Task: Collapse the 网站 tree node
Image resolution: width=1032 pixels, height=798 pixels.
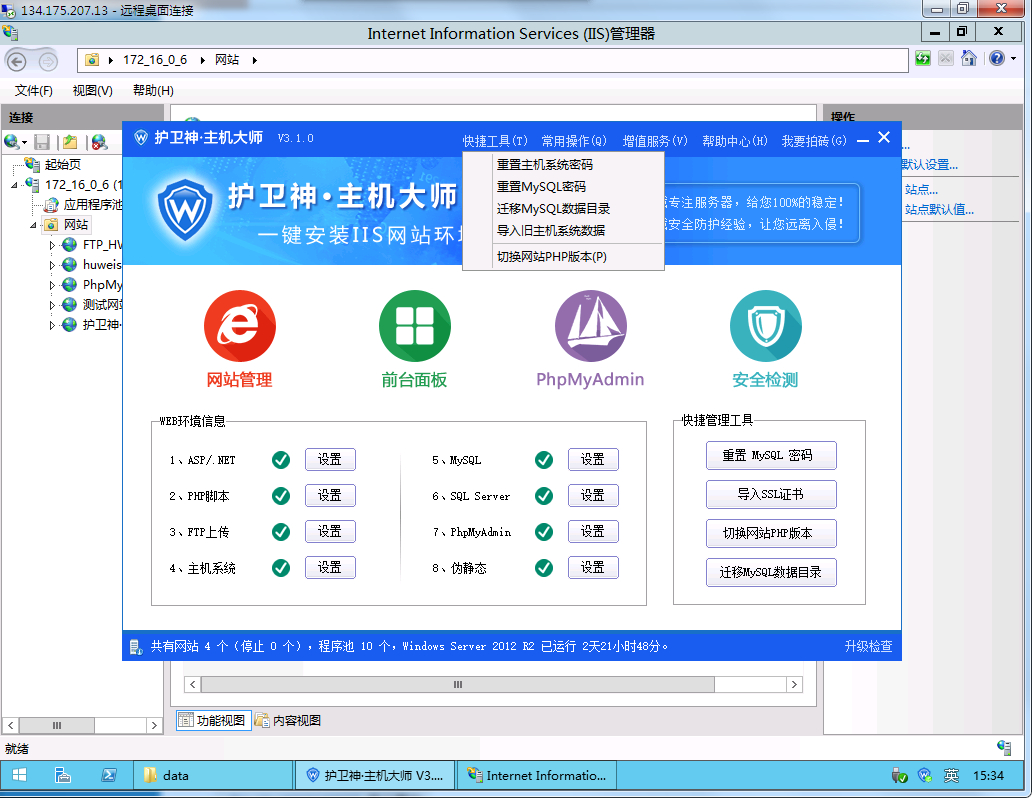Action: (34, 225)
